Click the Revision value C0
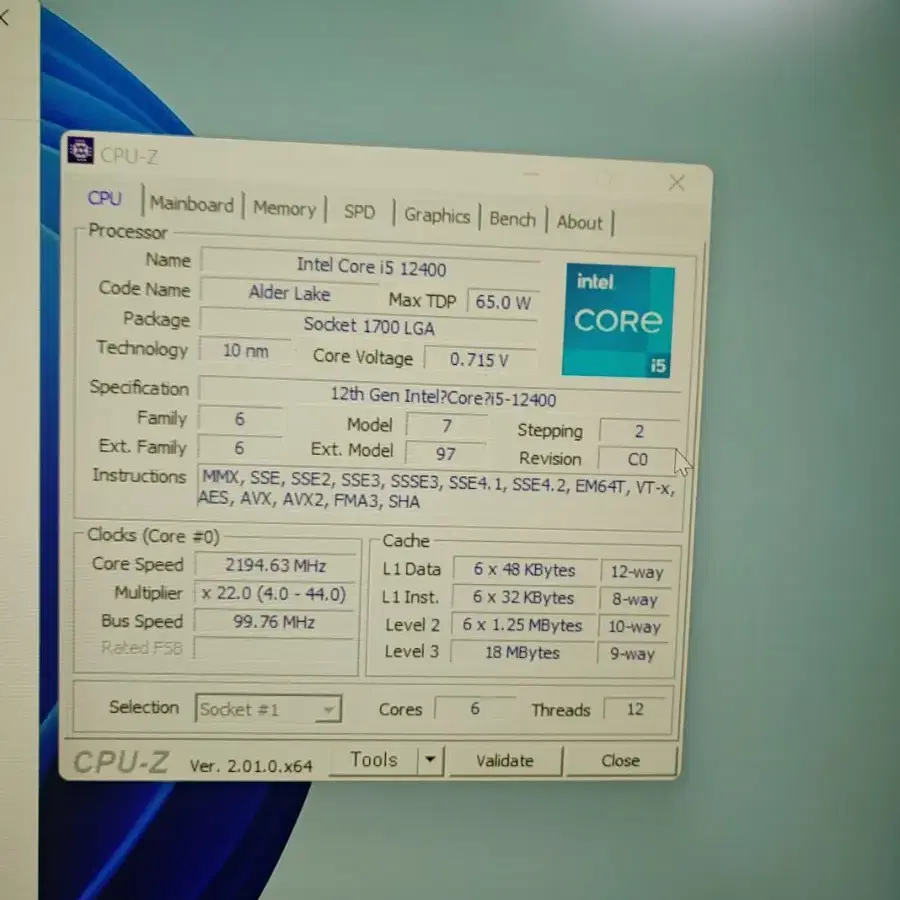 [638, 459]
